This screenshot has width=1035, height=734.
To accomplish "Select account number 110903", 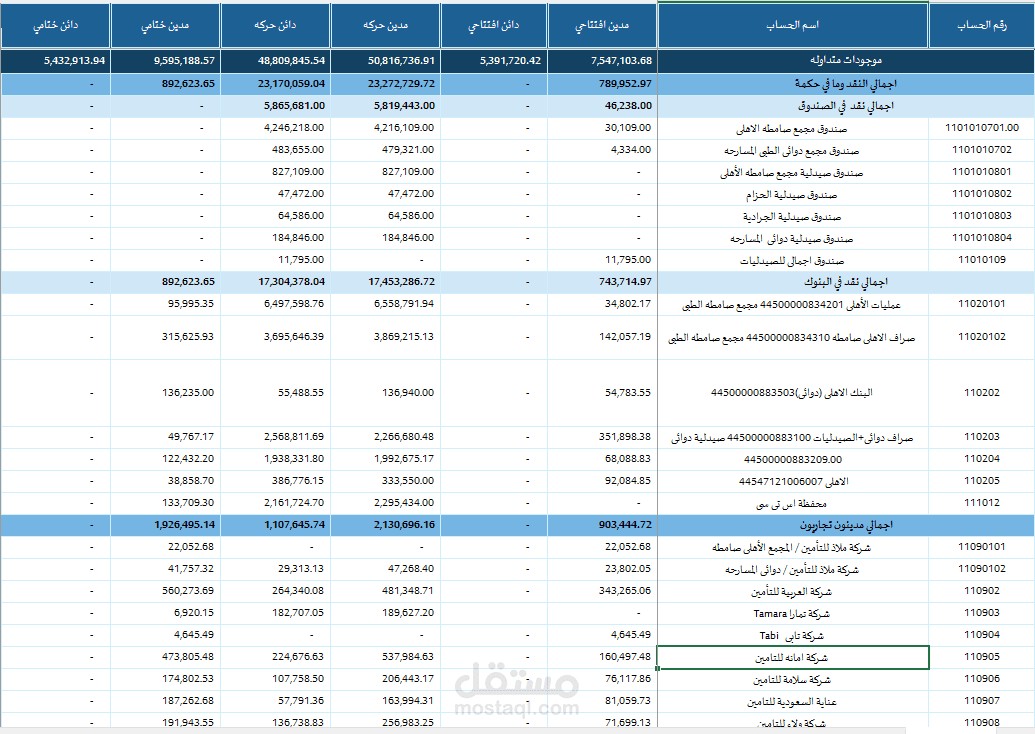I will (982, 613).
